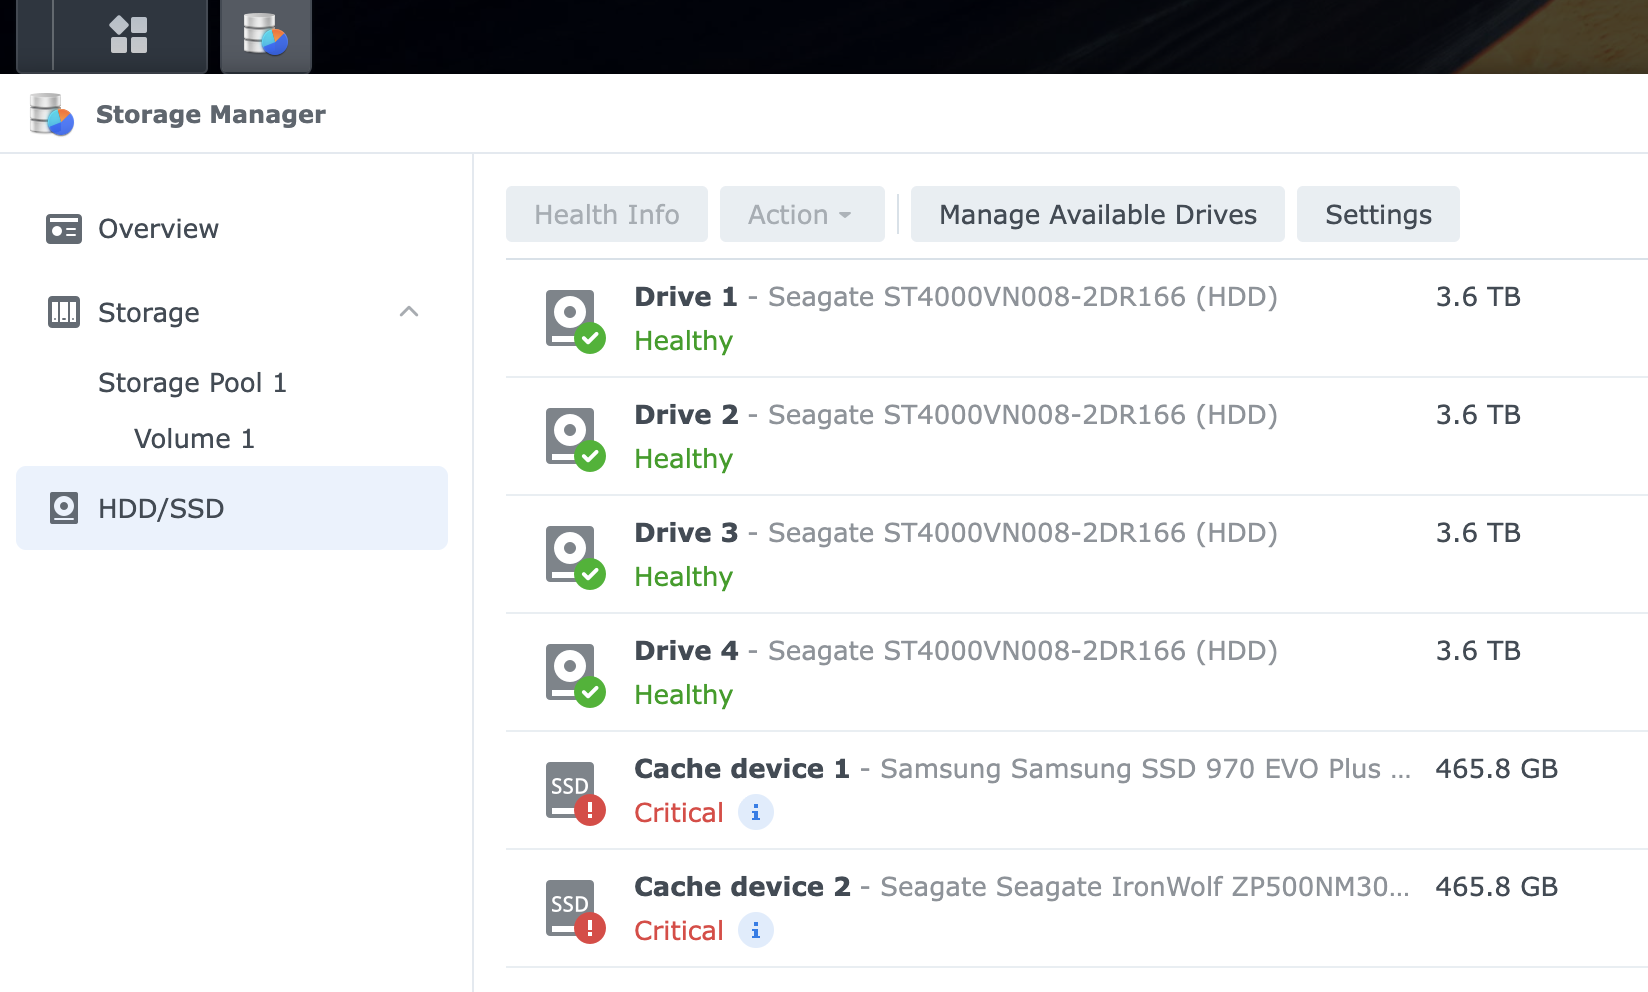The image size is (1648, 992).
Task: Expand the Action button's chevron arrow
Action: 846,216
